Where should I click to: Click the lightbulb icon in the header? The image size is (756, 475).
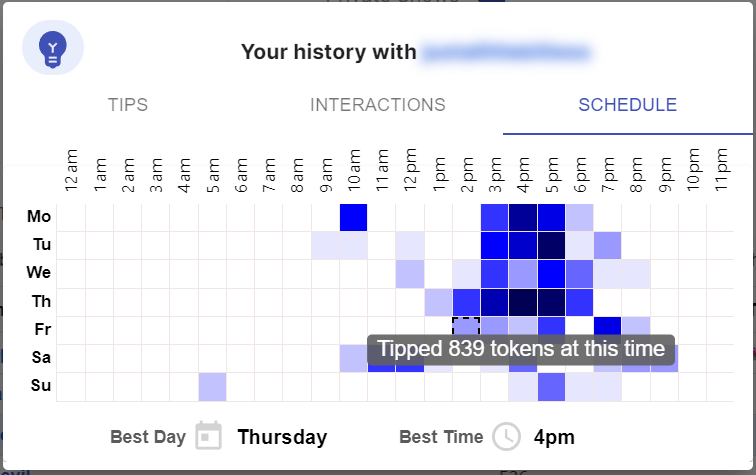tap(52, 47)
